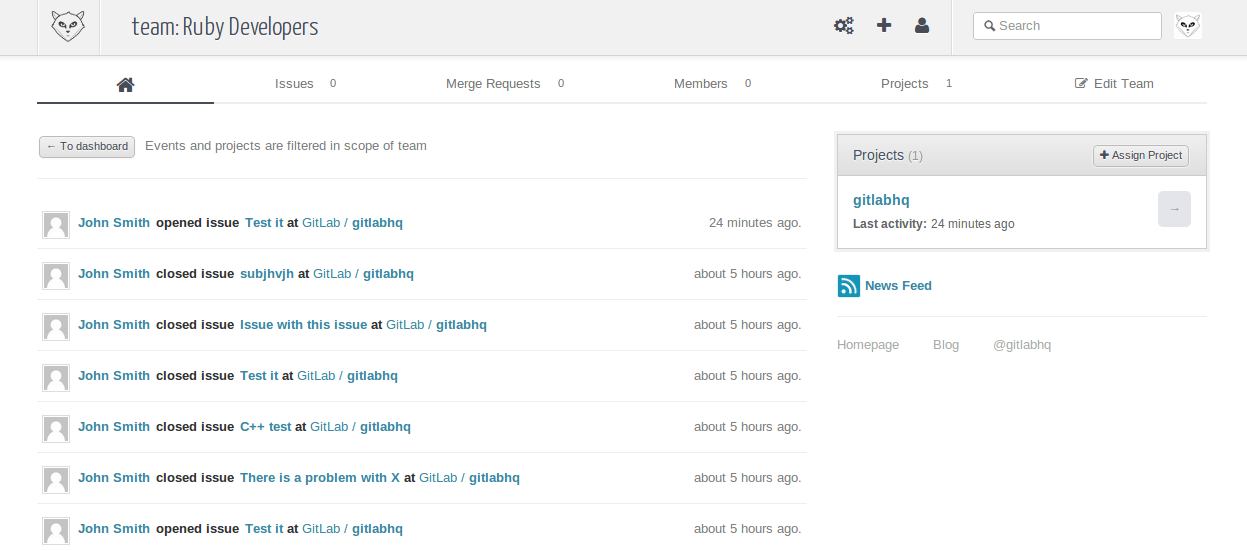Go to team home tab icon
This screenshot has width=1247, height=551.
(125, 84)
